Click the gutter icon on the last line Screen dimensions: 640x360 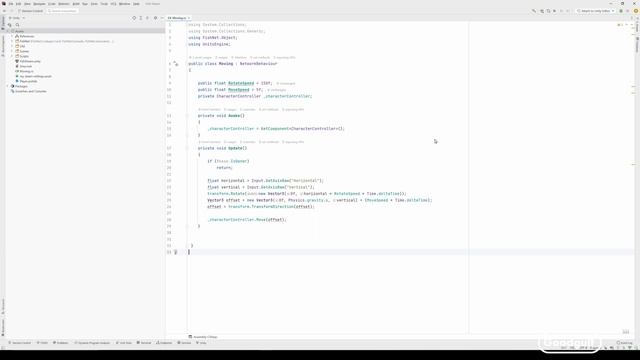click(x=176, y=252)
